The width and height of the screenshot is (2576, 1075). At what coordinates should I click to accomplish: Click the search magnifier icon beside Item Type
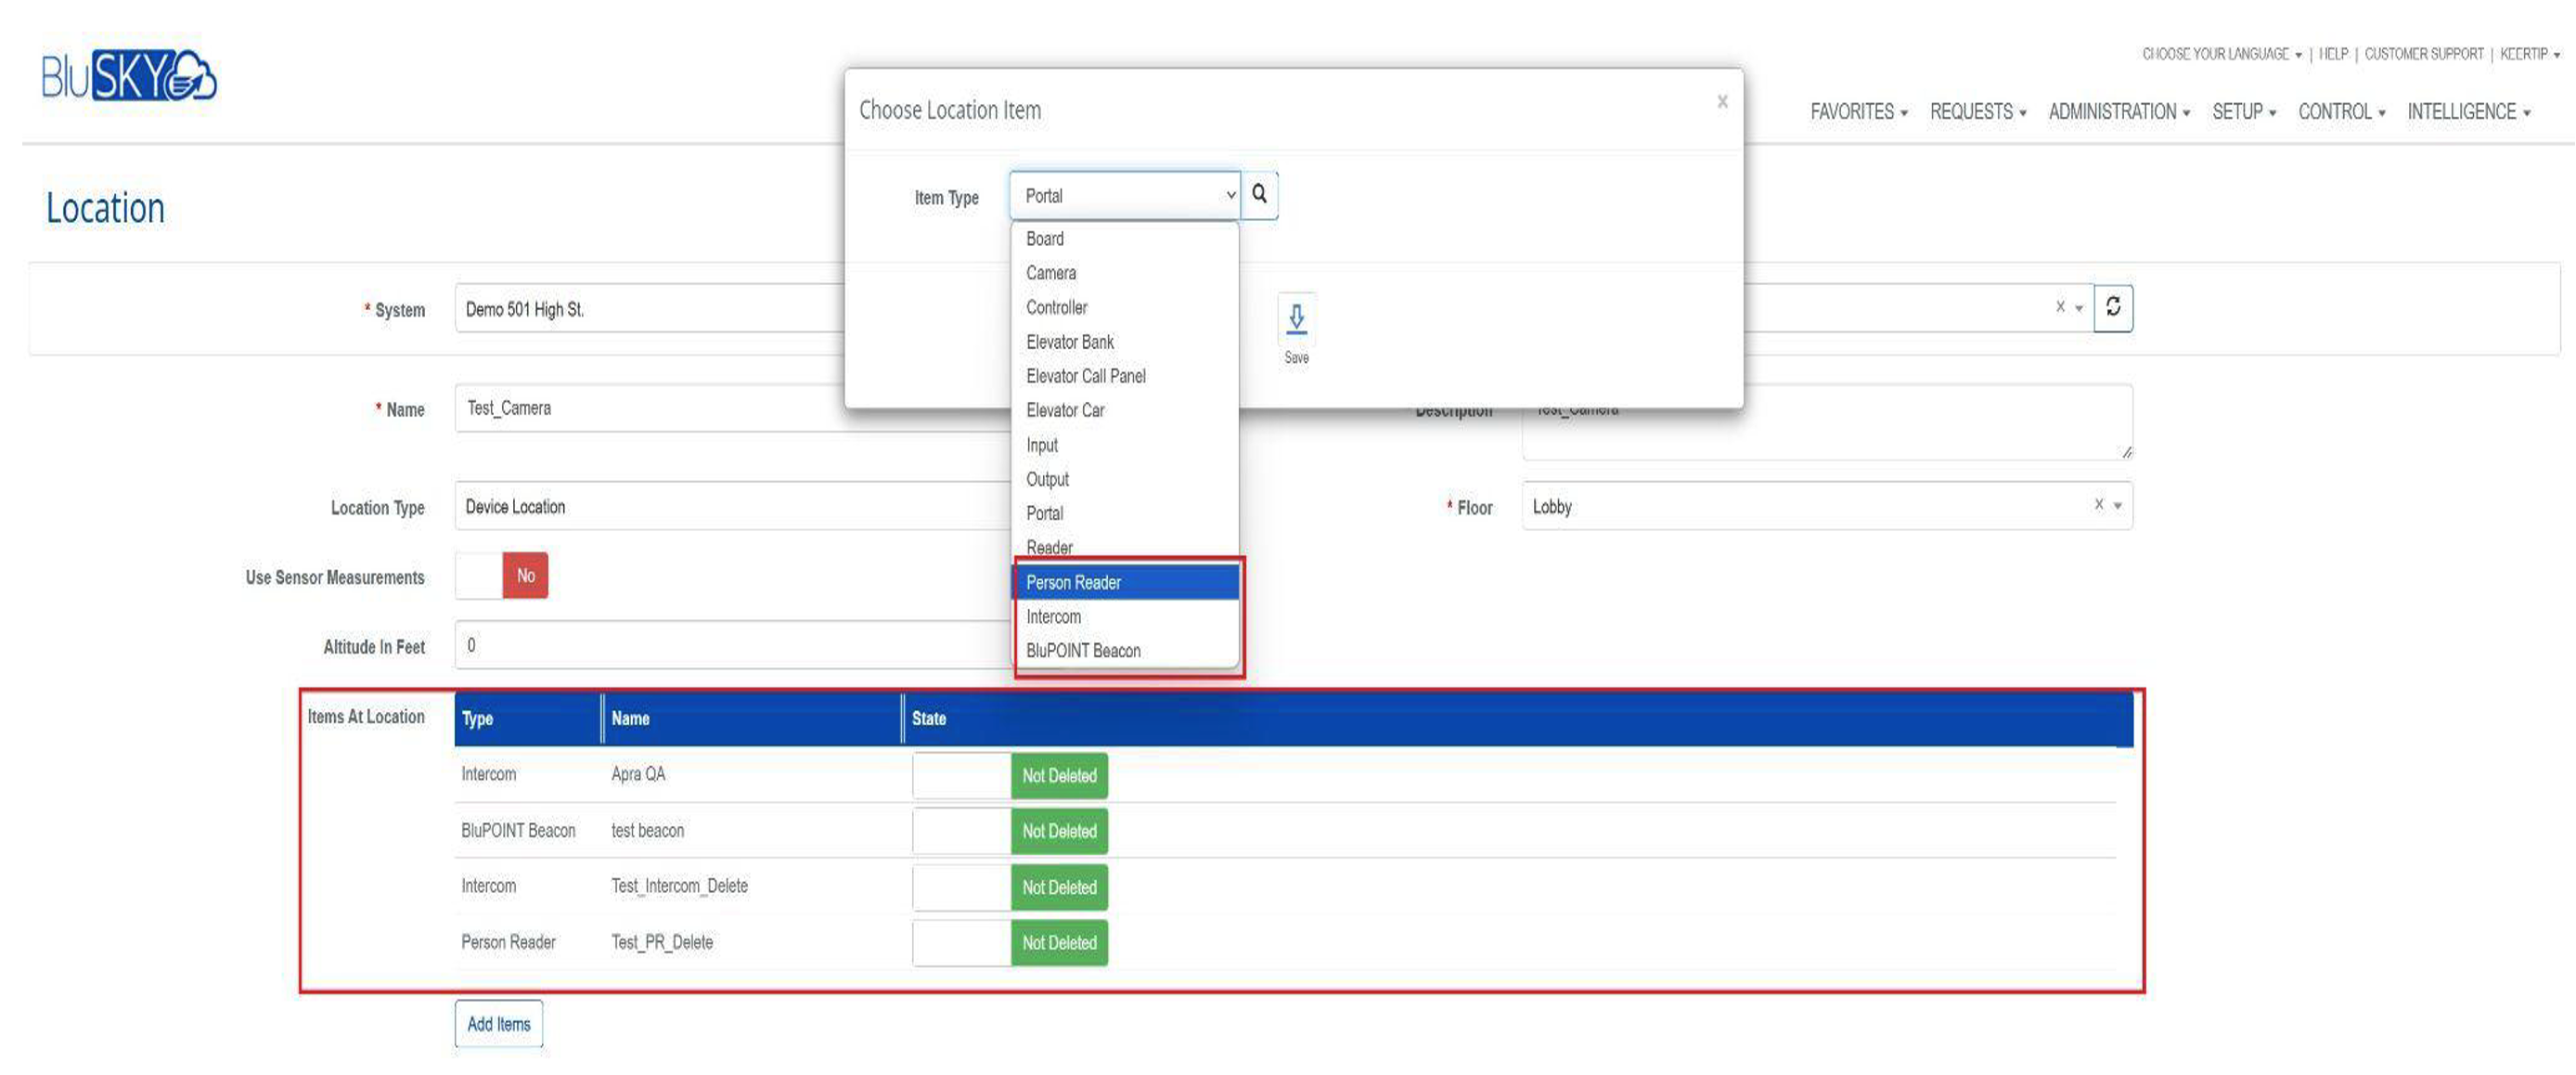click(x=1259, y=195)
